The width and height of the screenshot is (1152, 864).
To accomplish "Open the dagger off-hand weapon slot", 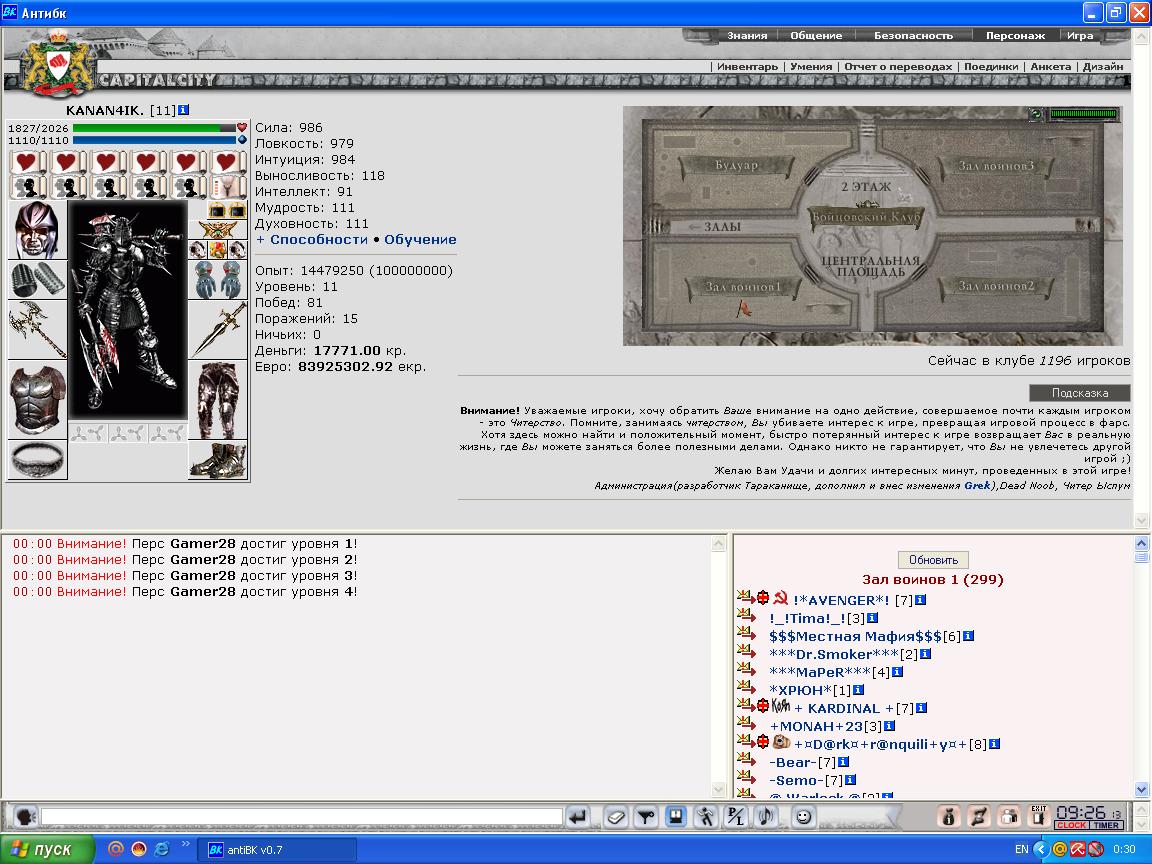I will pos(217,330).
